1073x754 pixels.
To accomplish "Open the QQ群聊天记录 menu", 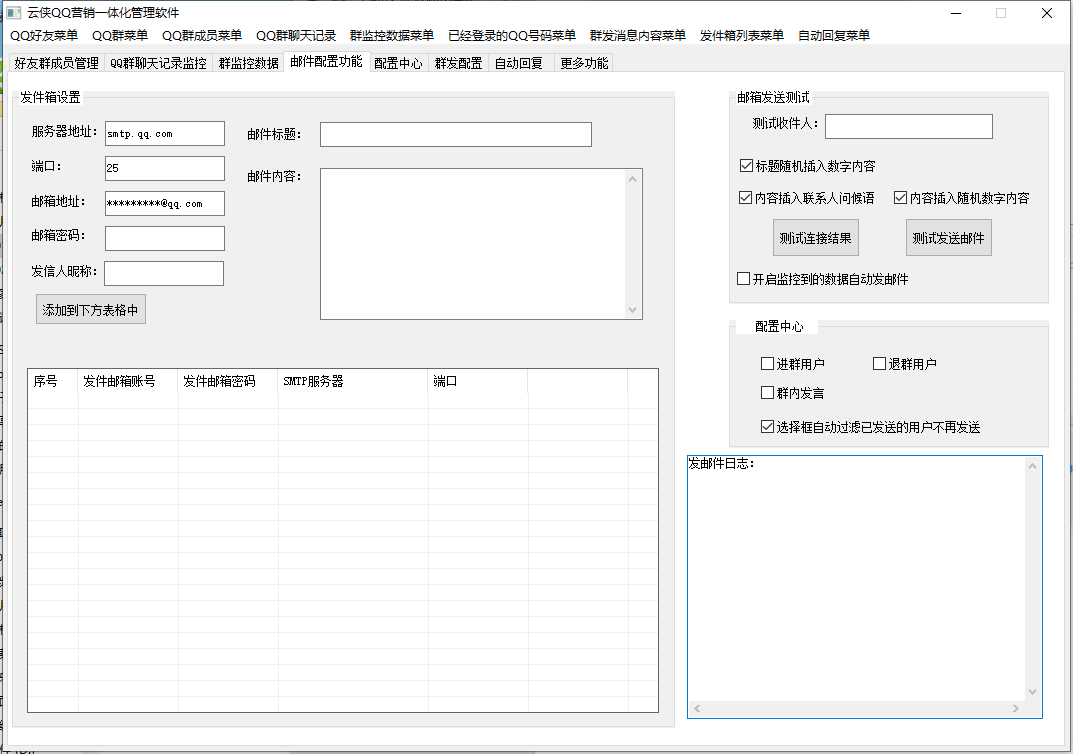I will coord(296,36).
